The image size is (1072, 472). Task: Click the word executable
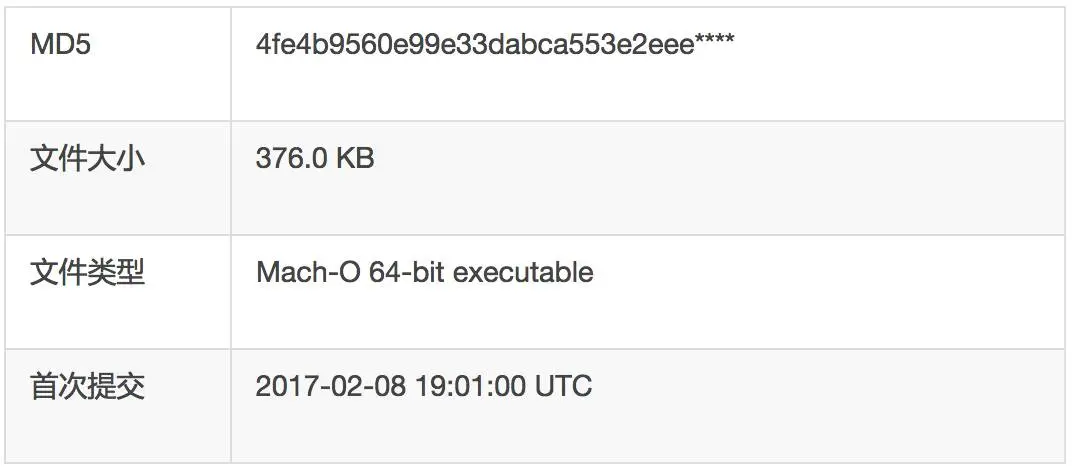coord(523,272)
